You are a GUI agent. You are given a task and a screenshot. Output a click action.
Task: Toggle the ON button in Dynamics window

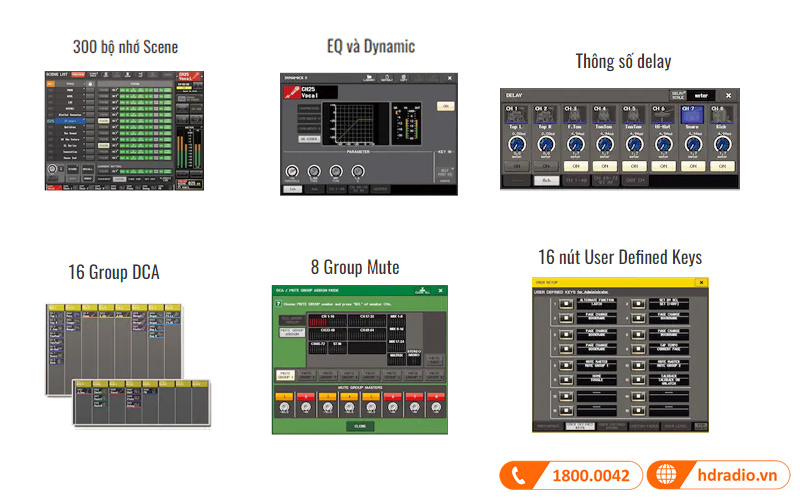click(x=445, y=106)
